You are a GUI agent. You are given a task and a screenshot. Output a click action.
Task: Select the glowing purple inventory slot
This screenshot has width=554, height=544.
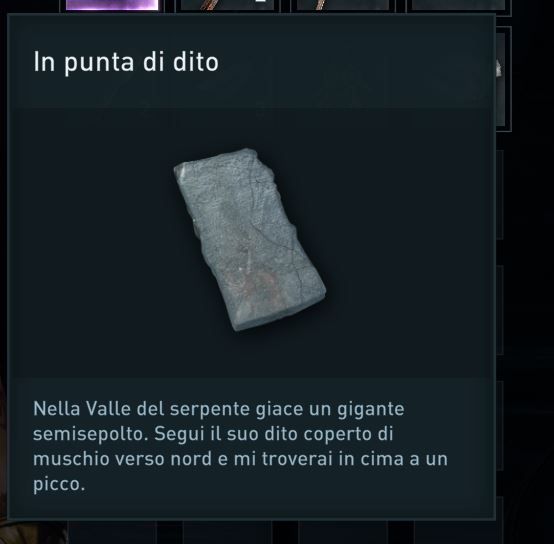(112, 5)
